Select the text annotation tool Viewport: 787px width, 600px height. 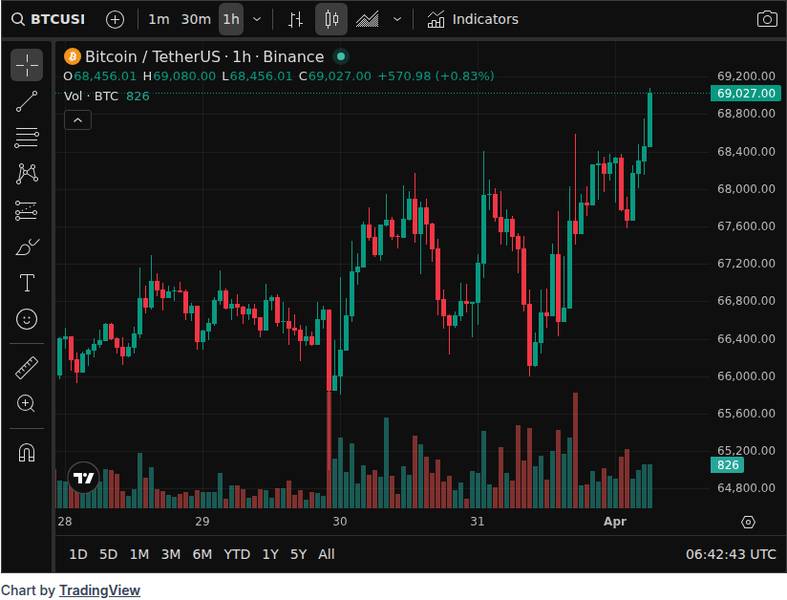tap(27, 283)
